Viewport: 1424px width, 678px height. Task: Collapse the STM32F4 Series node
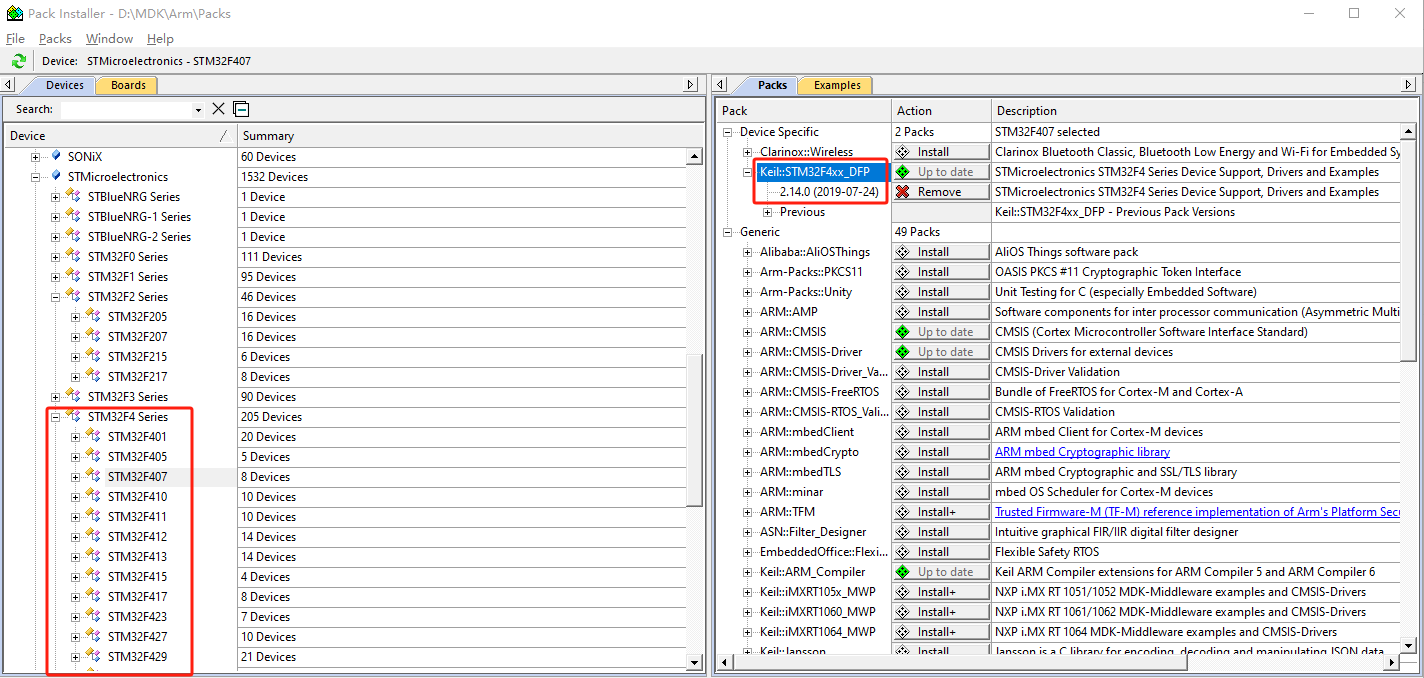(55, 417)
